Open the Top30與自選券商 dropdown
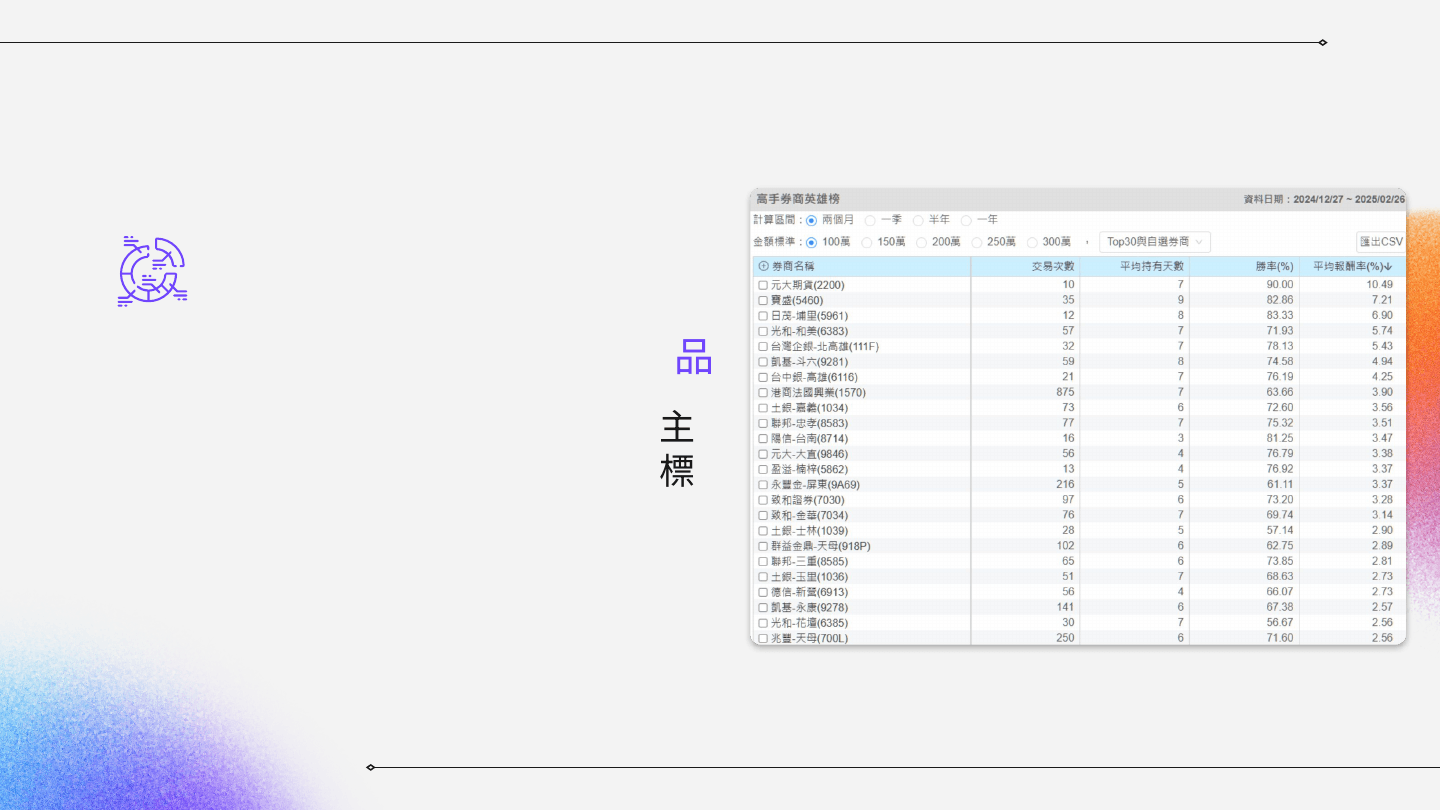The width and height of the screenshot is (1440, 810). [1154, 242]
